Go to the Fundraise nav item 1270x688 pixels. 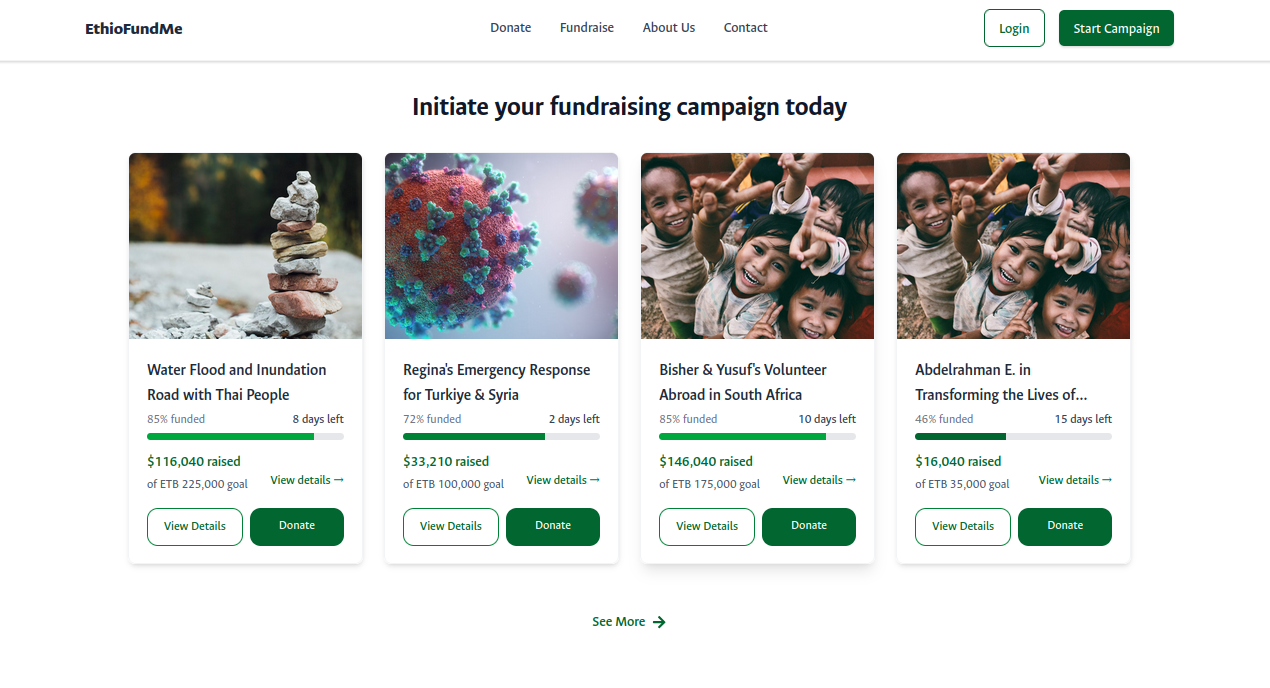point(587,28)
